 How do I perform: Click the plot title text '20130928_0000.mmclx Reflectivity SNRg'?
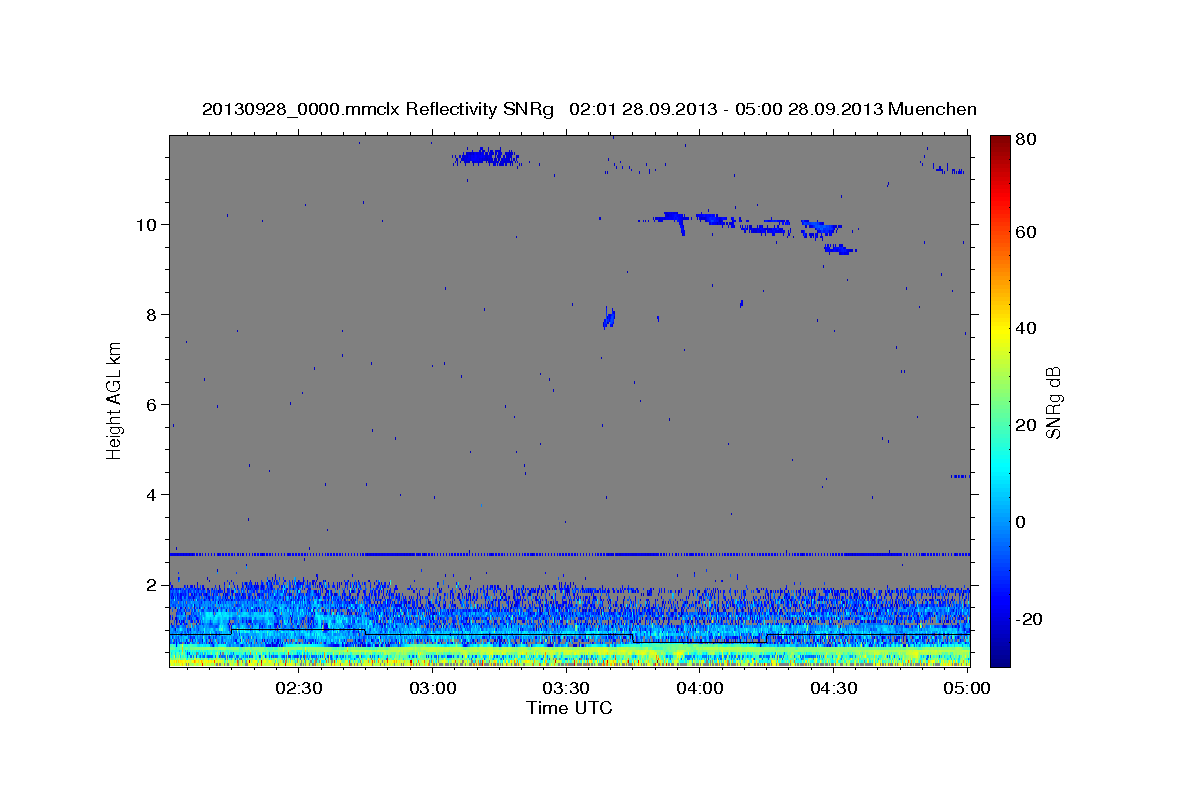point(378,109)
